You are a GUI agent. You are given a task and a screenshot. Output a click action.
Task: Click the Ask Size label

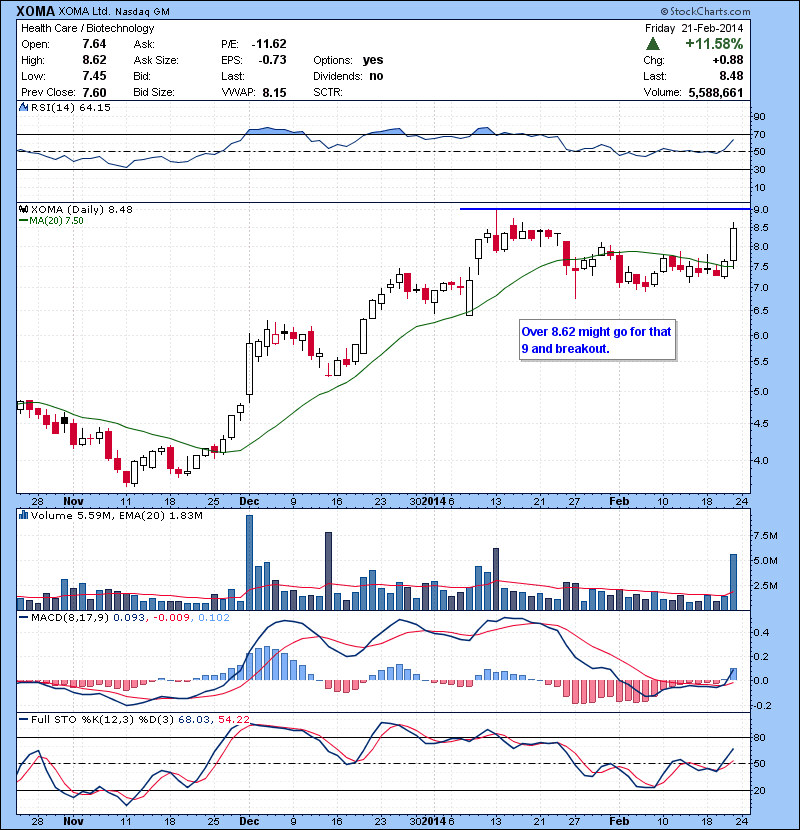coord(156,60)
